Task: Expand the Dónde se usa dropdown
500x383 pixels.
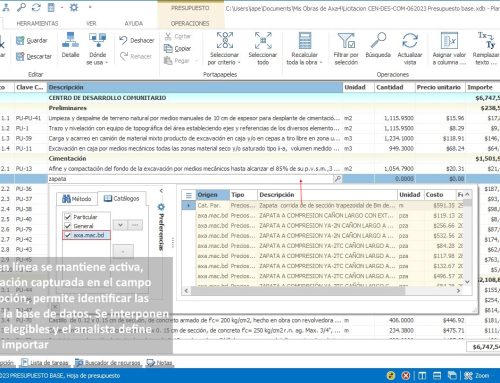Action: click(x=107, y=63)
